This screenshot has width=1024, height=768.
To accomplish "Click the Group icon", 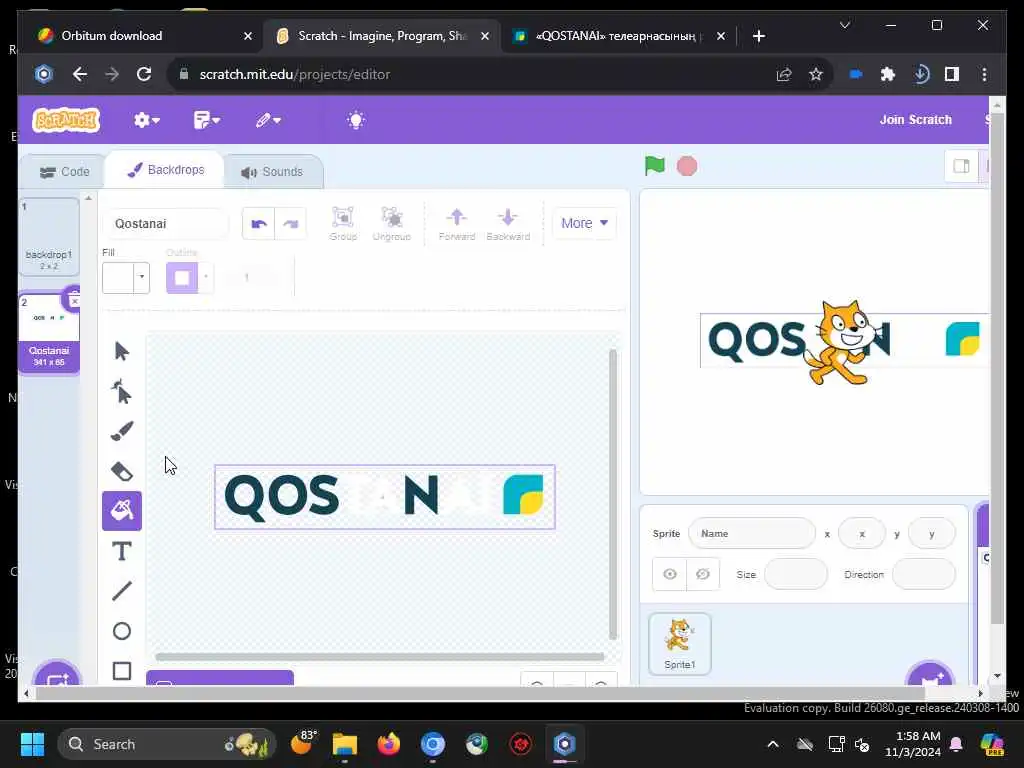I will 343,223.
